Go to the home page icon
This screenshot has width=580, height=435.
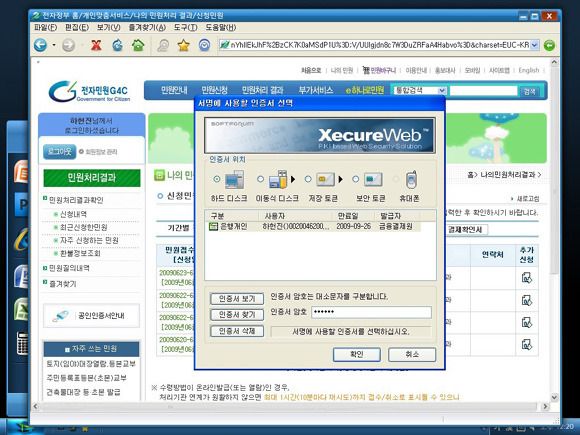(138, 45)
